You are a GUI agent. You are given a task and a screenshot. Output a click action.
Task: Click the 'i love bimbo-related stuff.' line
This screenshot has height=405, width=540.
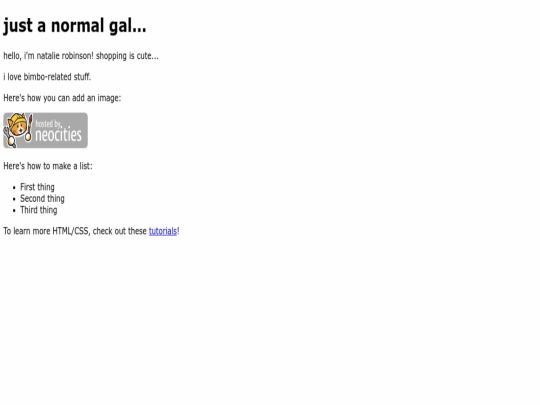(x=47, y=77)
